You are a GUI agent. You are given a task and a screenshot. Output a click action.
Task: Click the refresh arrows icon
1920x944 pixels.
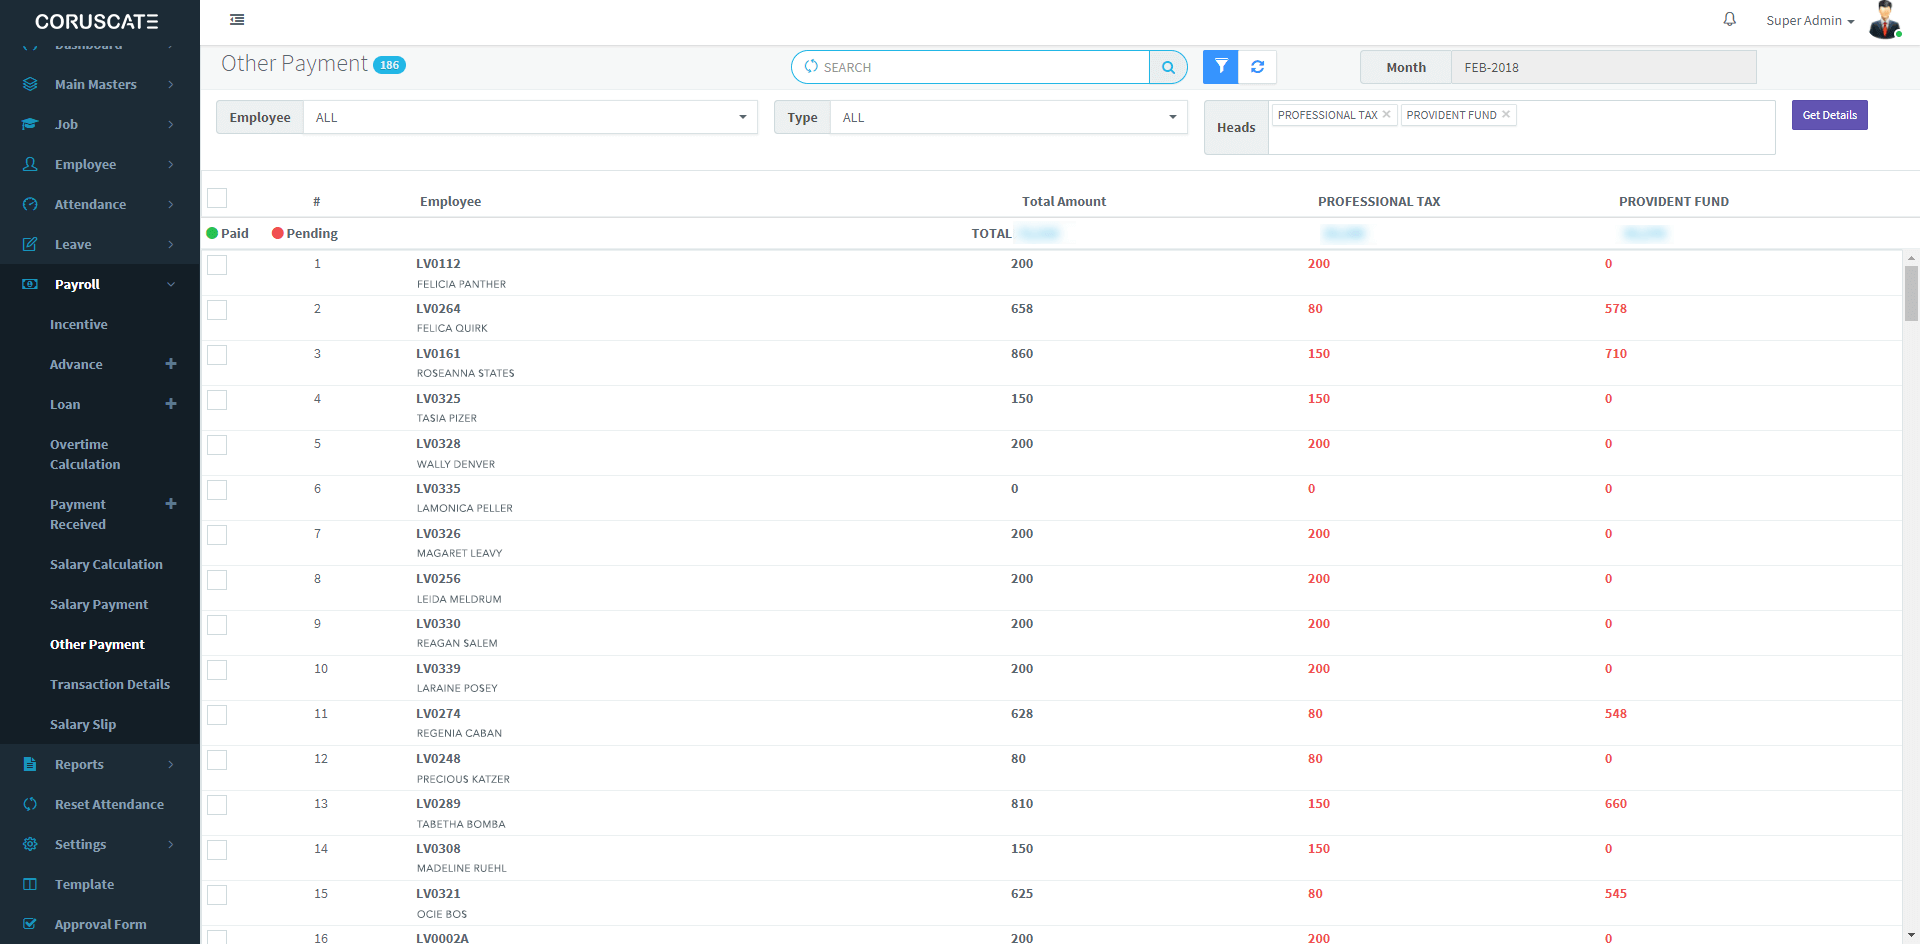click(x=1257, y=67)
